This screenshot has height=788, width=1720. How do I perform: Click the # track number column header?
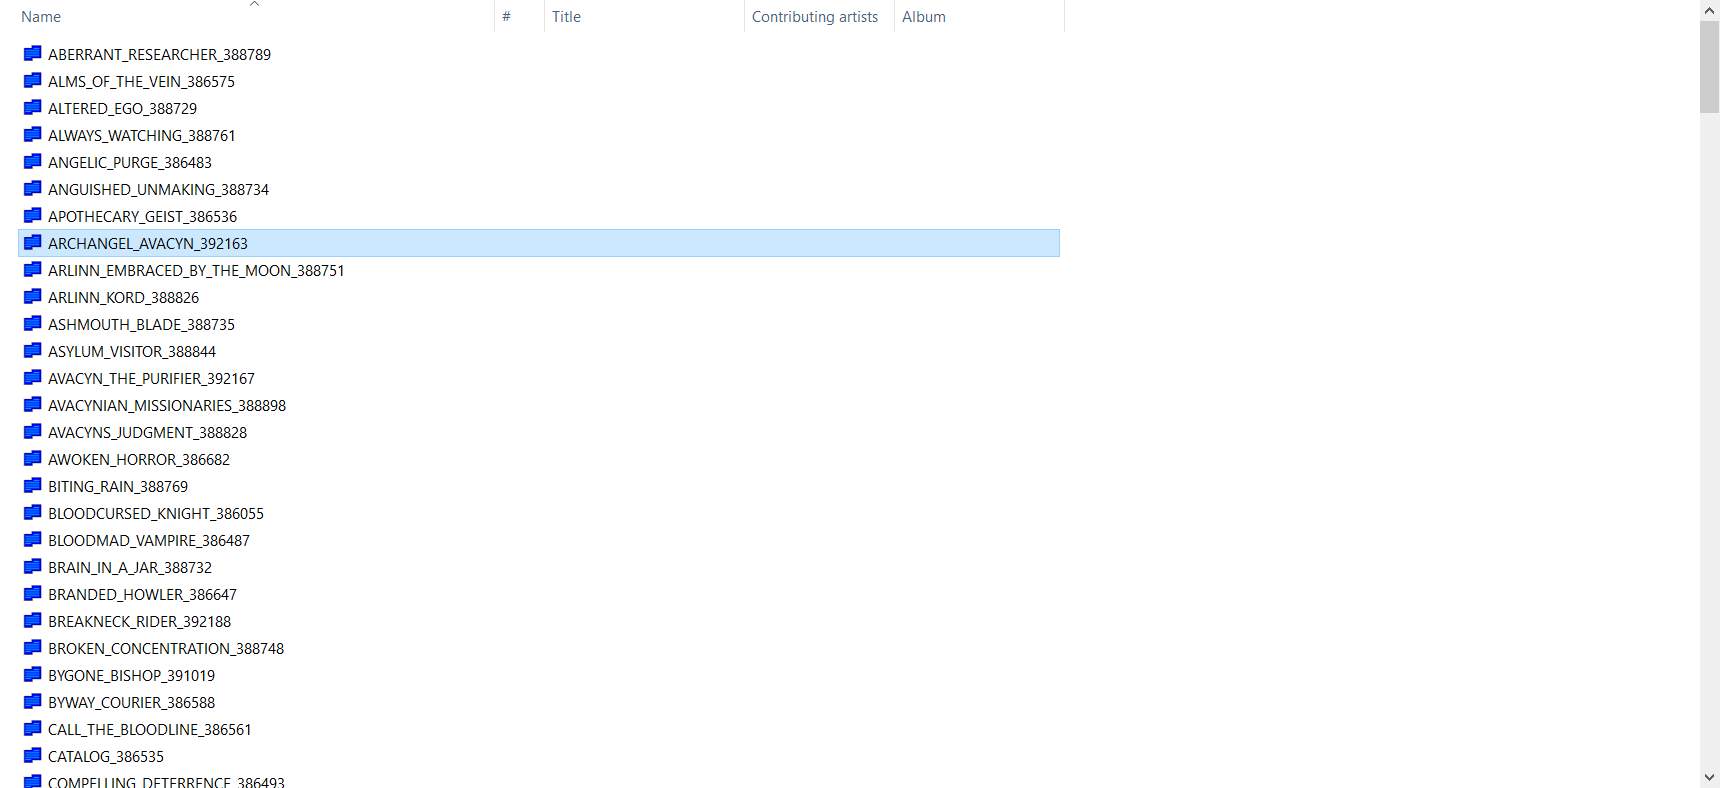point(506,17)
